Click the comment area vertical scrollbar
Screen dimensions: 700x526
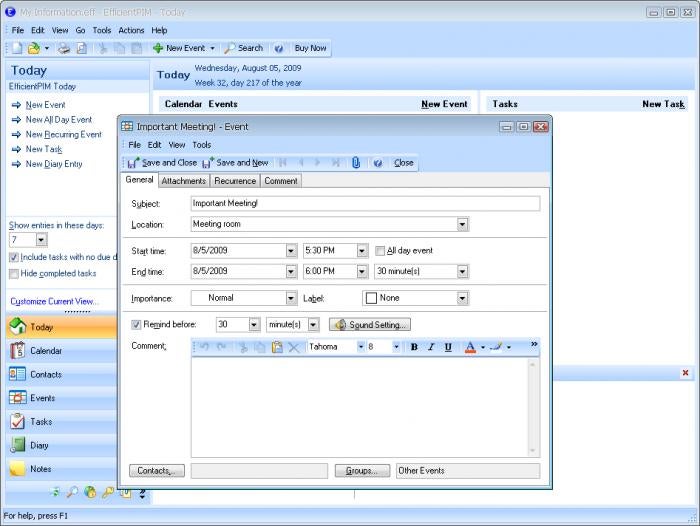click(532, 408)
